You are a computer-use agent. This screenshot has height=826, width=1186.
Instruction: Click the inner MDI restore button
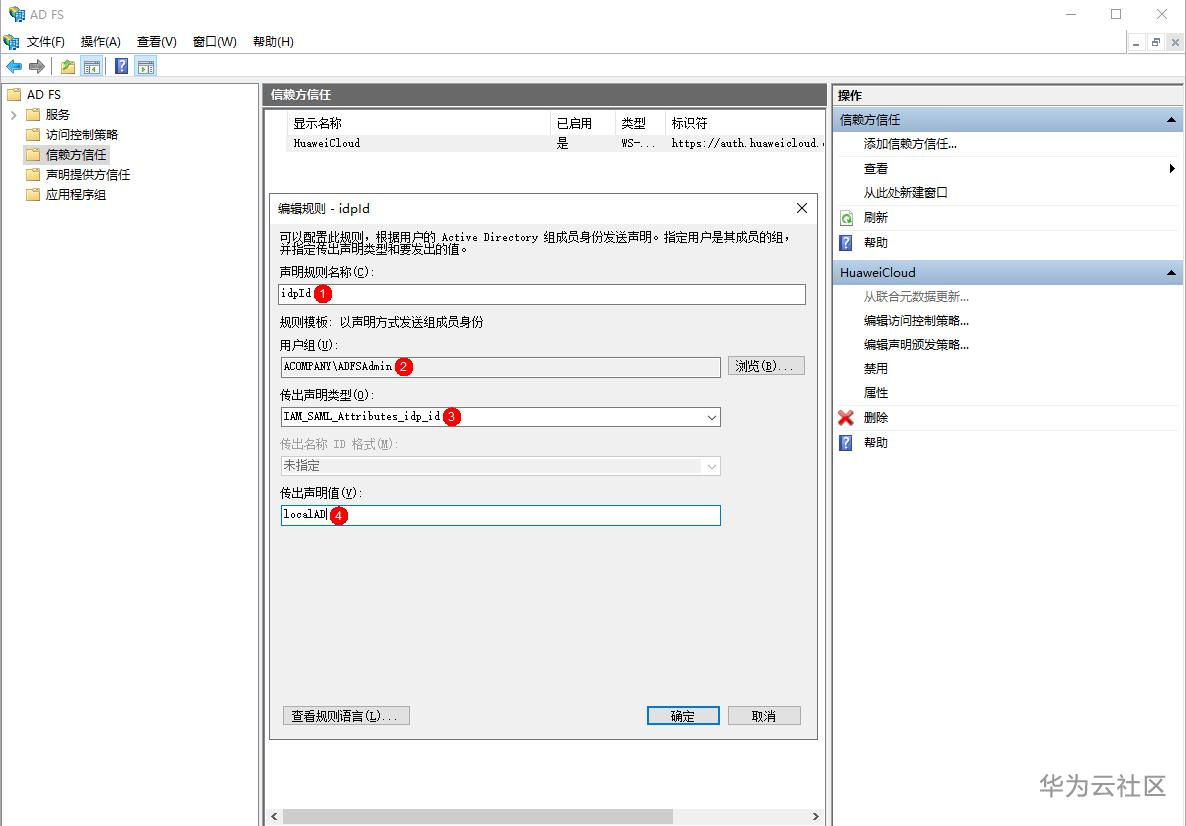[x=1155, y=42]
